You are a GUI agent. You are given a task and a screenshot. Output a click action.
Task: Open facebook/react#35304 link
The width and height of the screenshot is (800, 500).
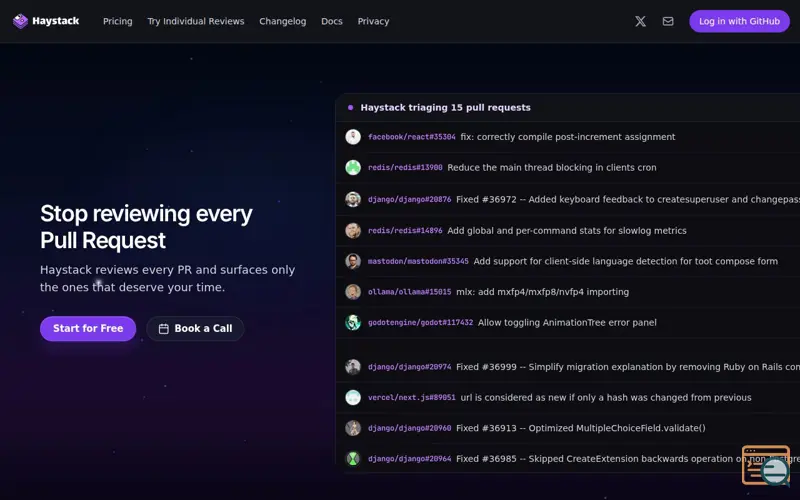pyautogui.click(x=412, y=137)
